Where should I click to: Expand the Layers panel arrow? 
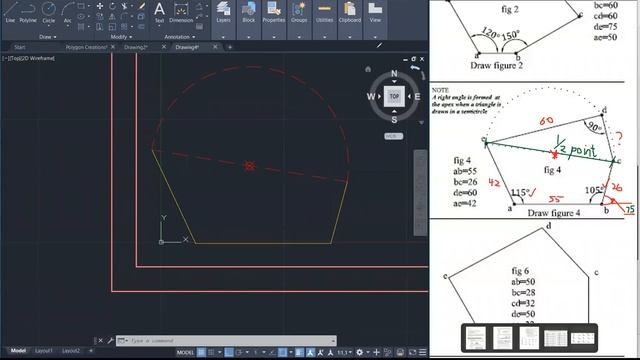[223, 37]
